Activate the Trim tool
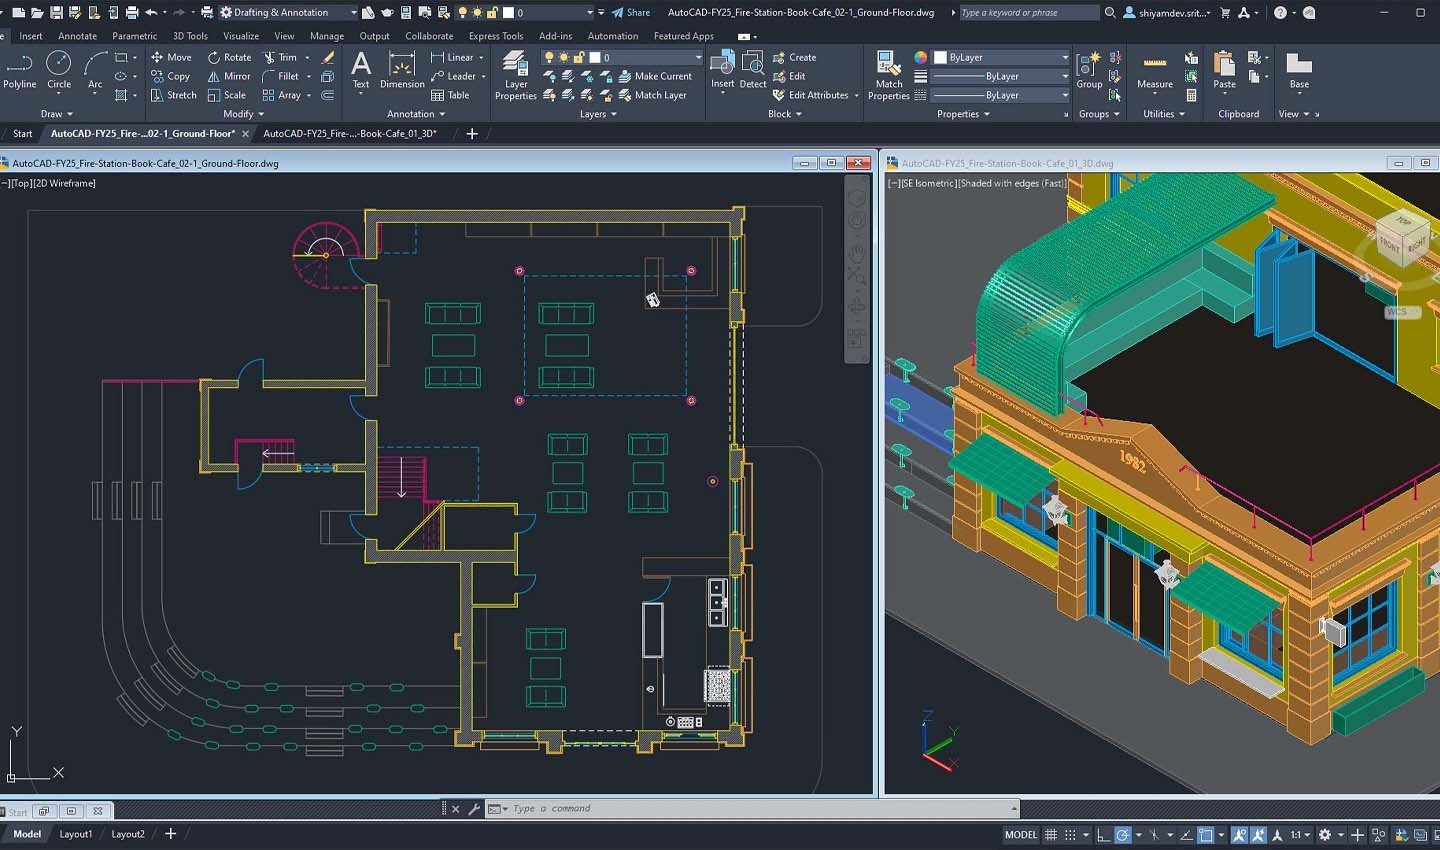The height and width of the screenshot is (850, 1440). pyautogui.click(x=279, y=57)
